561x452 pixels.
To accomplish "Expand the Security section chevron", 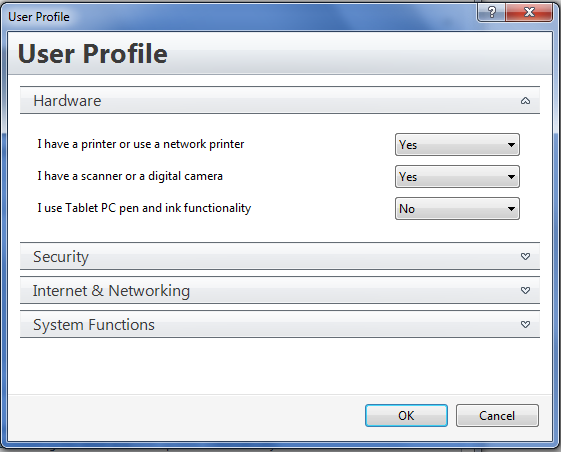I will pos(525,256).
